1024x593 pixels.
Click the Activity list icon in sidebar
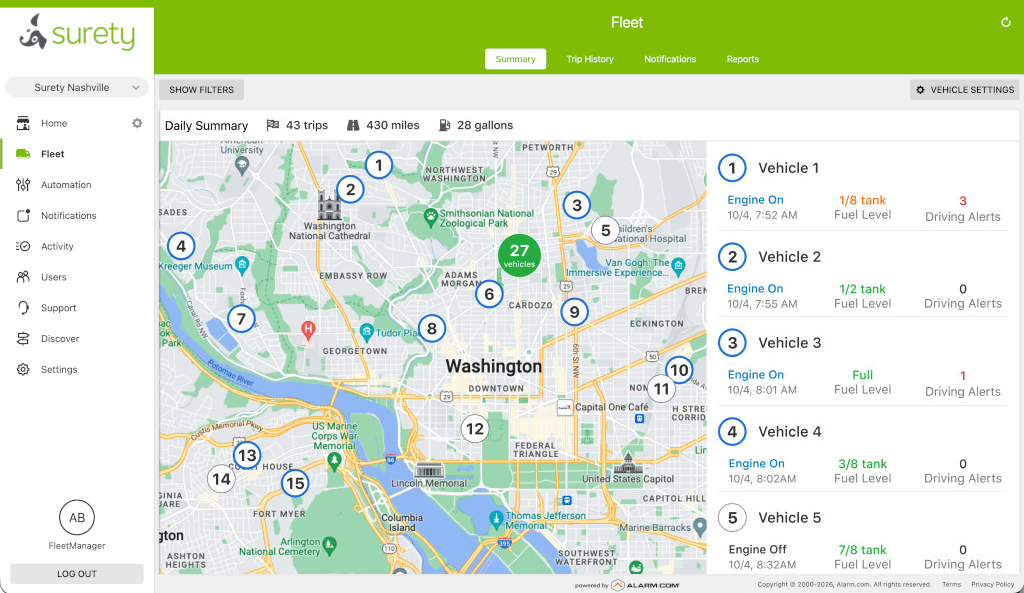(23, 246)
